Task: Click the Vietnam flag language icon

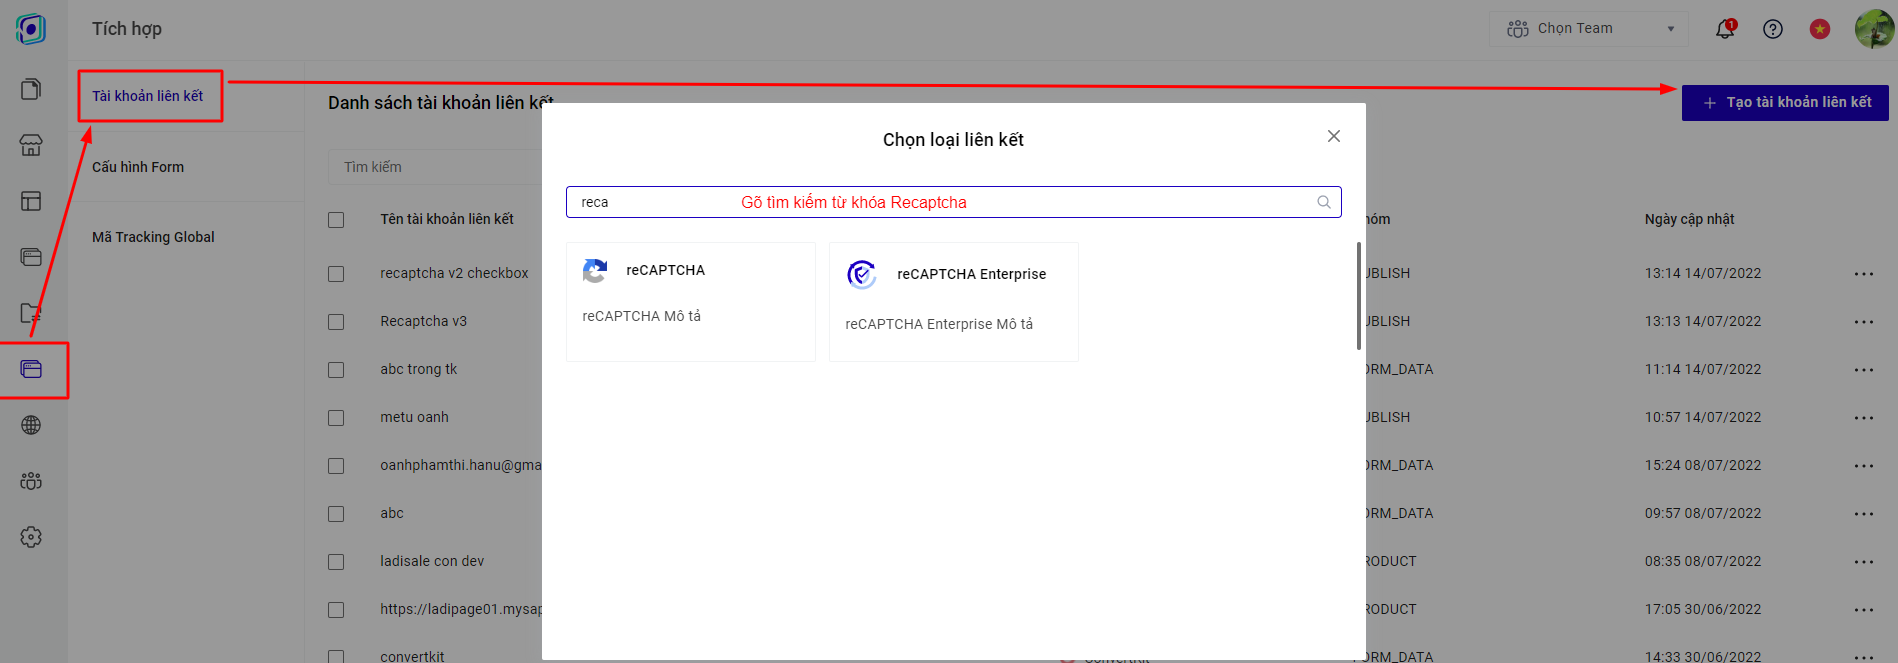Action: pyautogui.click(x=1819, y=29)
